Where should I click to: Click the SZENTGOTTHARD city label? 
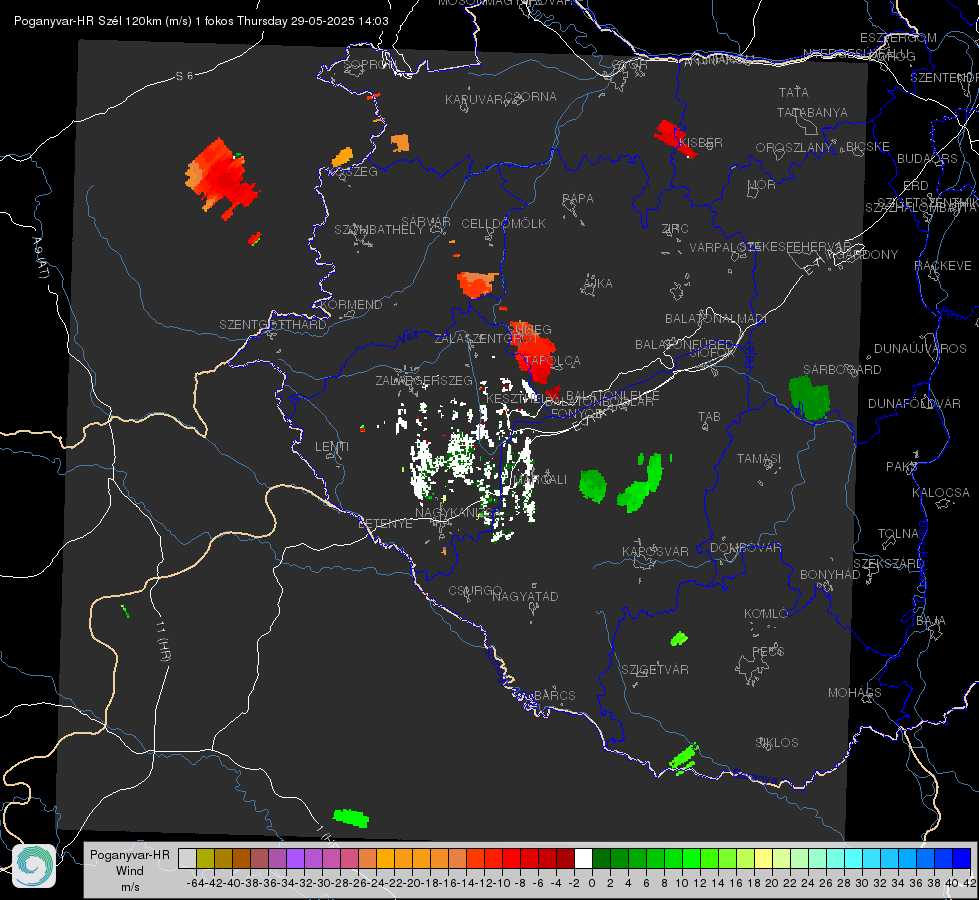pos(273,325)
